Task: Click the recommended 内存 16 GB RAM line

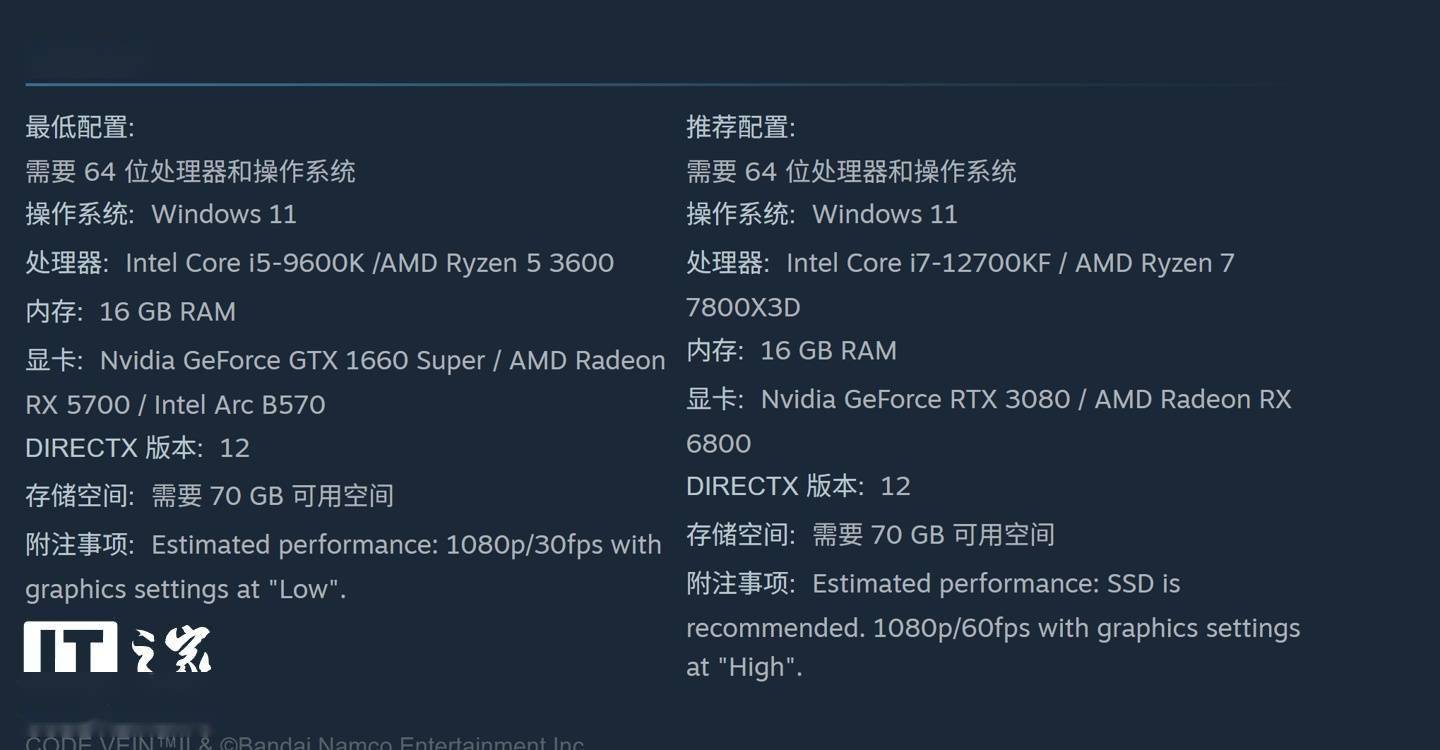Action: point(792,351)
